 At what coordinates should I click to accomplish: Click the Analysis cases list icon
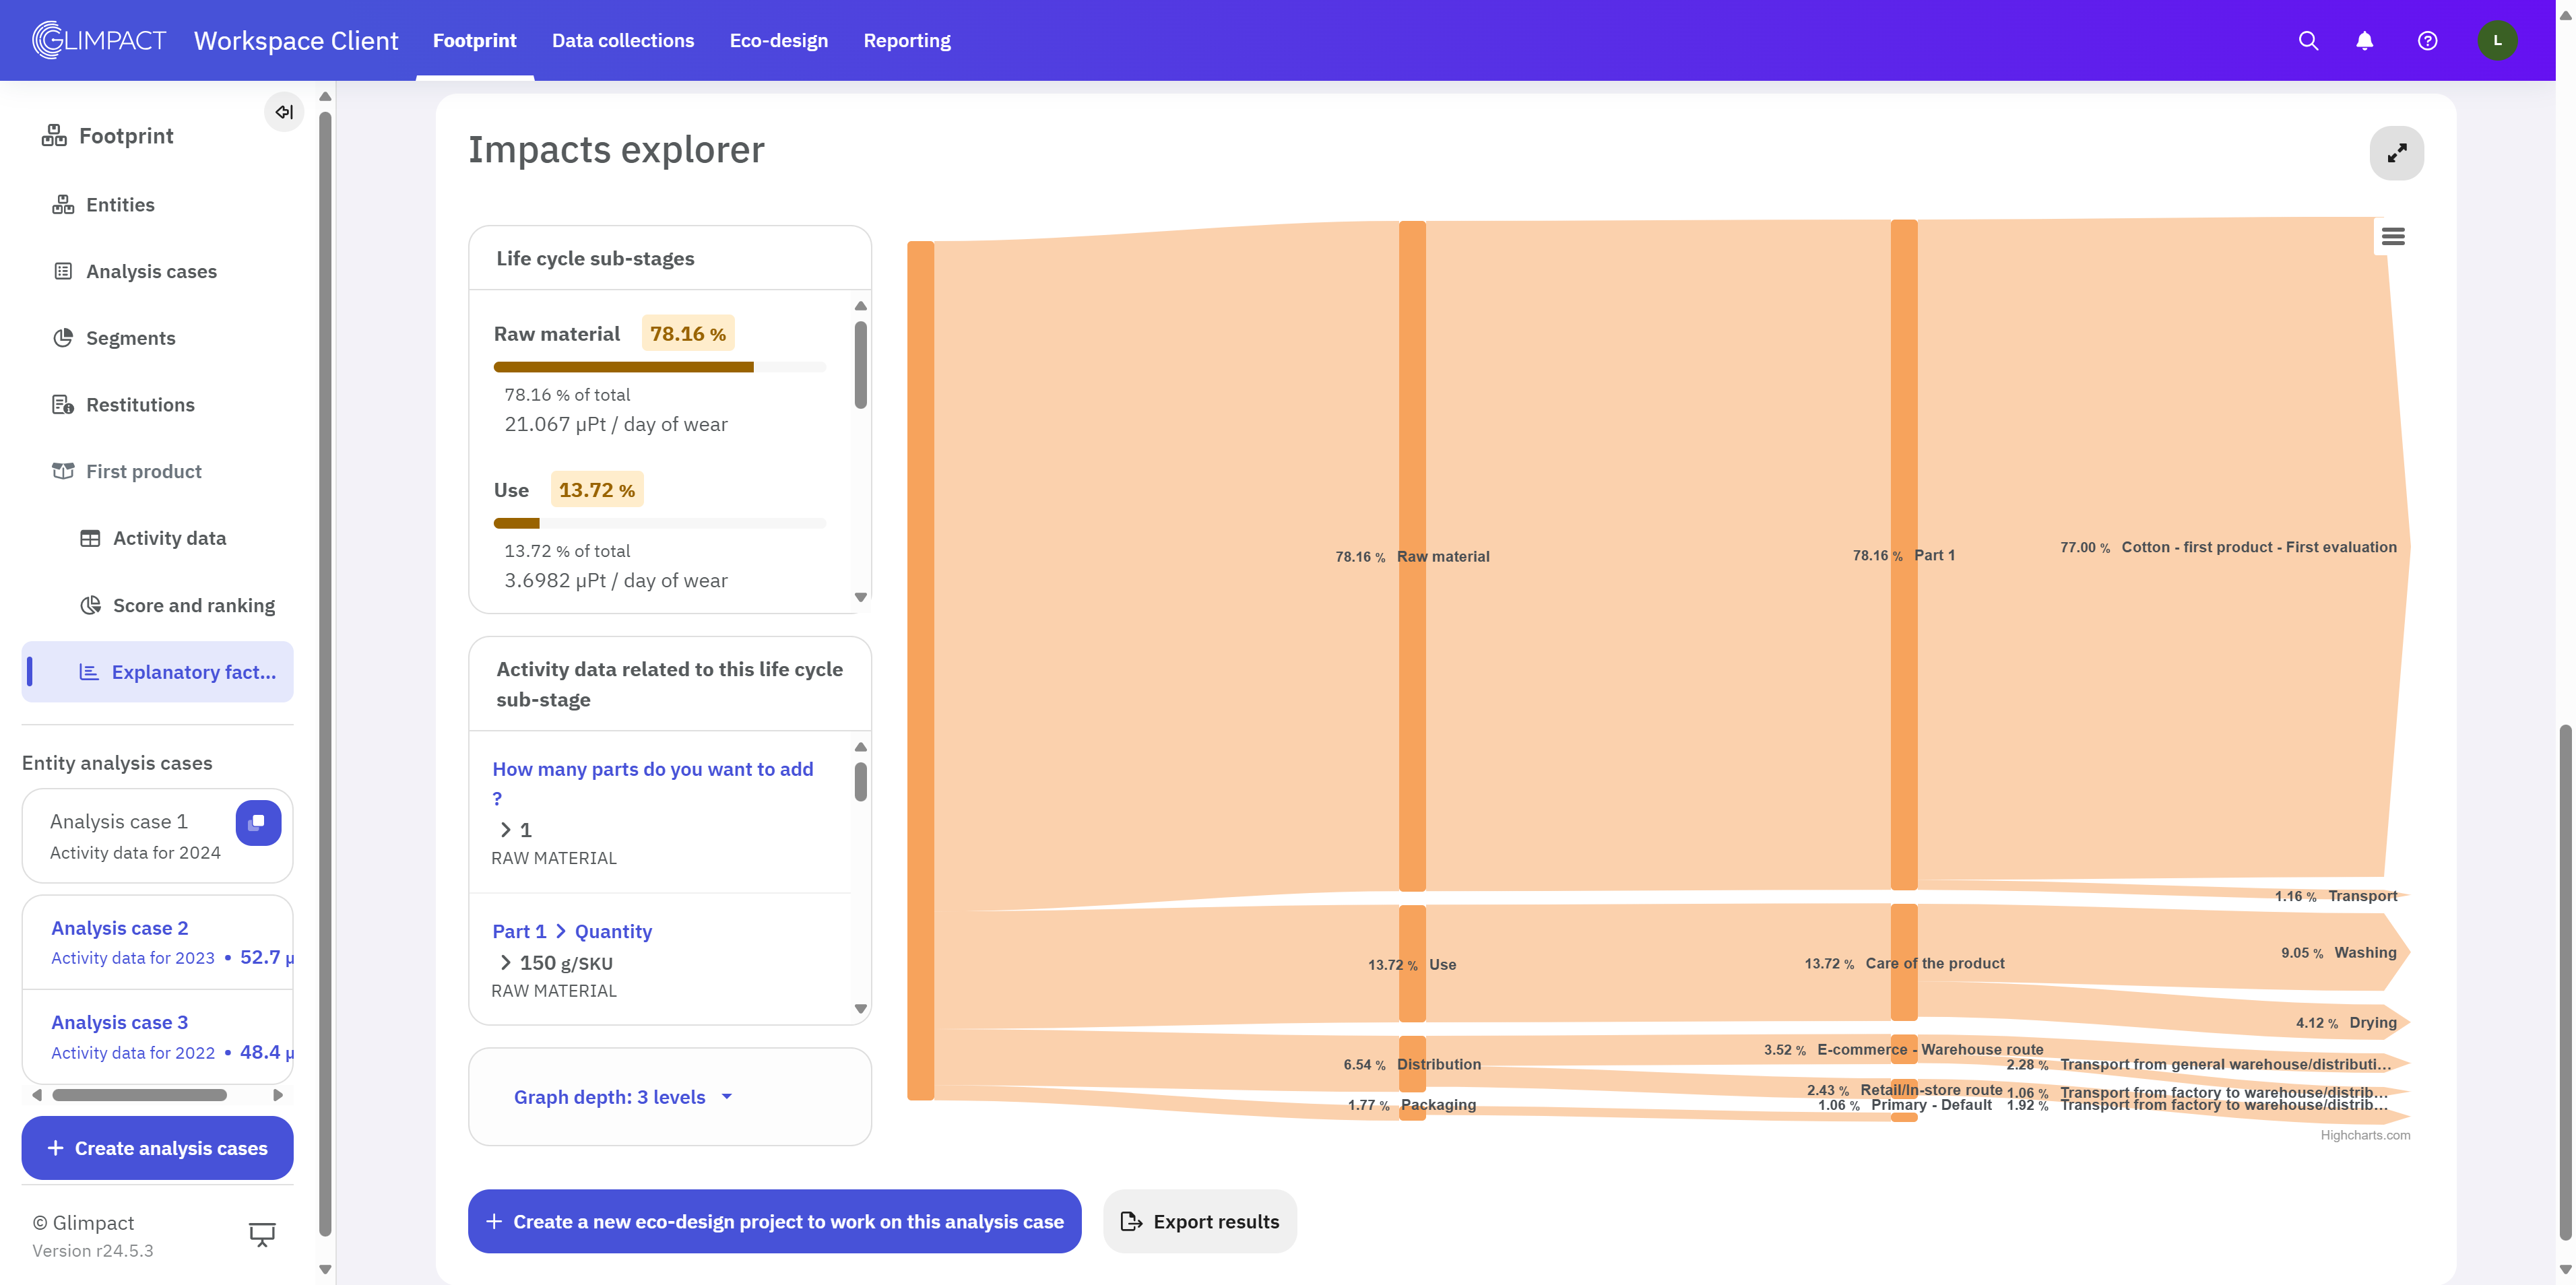coord(63,271)
